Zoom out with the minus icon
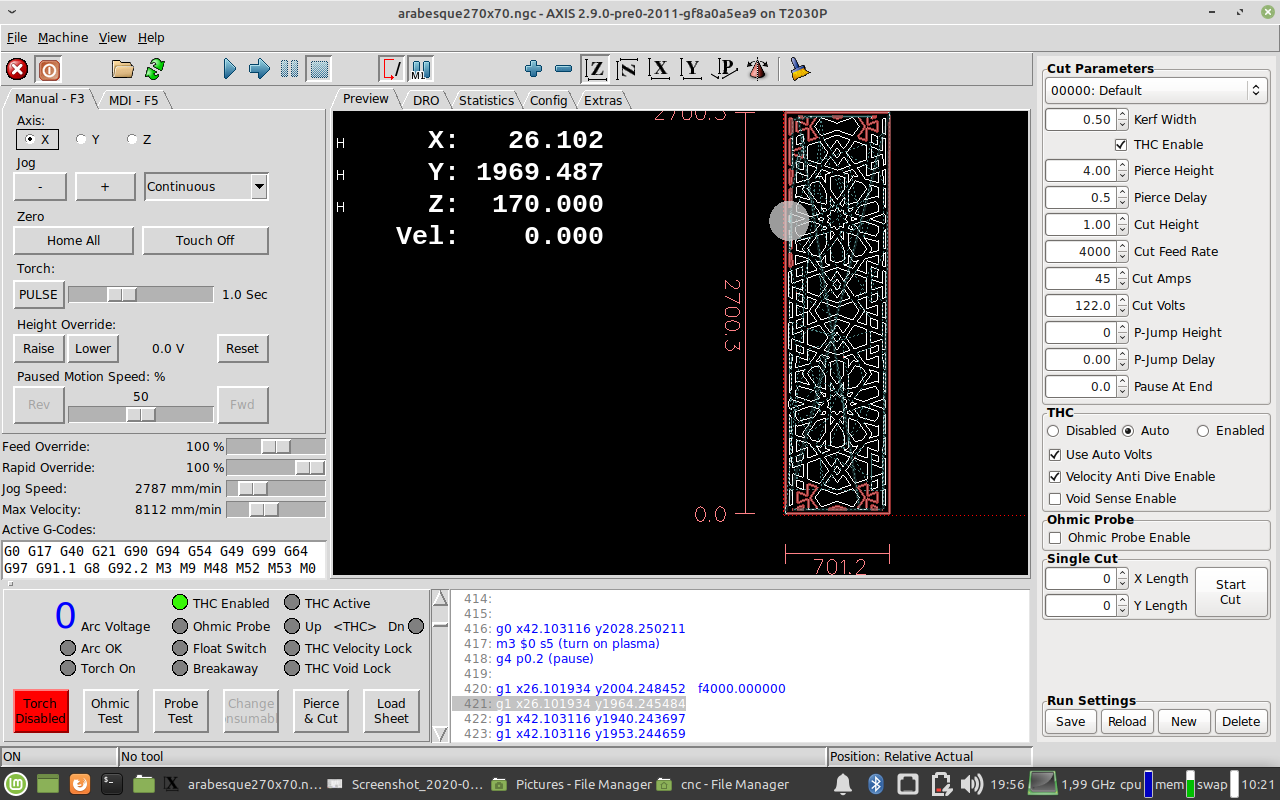 (563, 69)
